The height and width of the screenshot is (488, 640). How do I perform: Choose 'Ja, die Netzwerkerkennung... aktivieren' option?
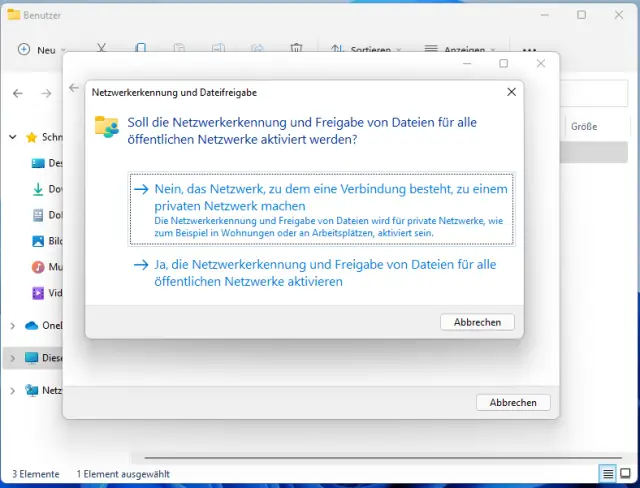[x=321, y=273]
